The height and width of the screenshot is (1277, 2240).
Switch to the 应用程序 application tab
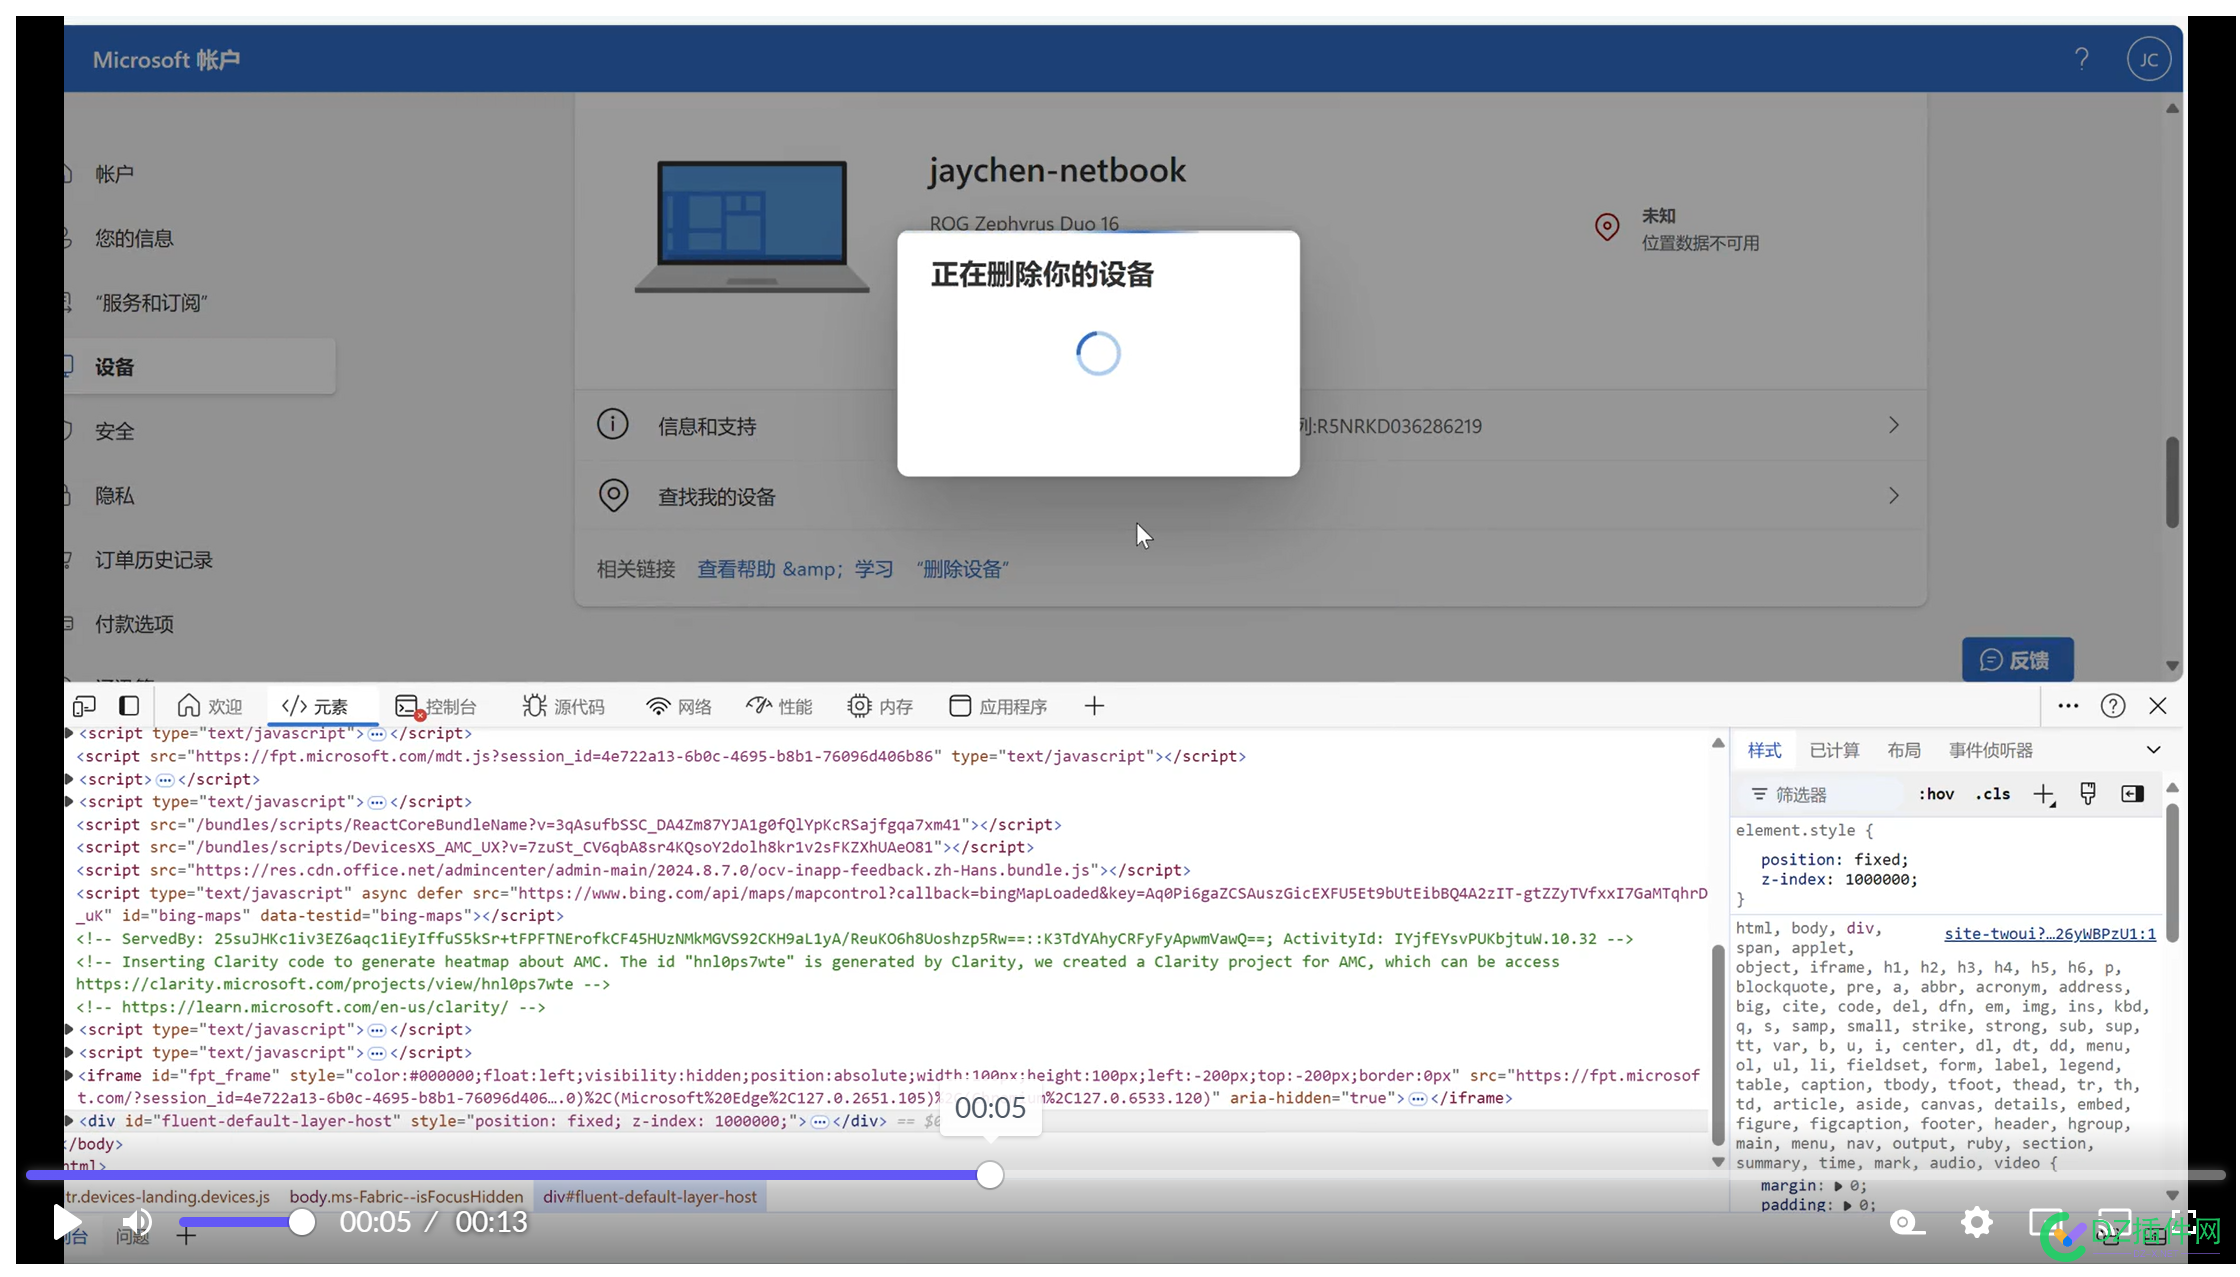tap(998, 706)
